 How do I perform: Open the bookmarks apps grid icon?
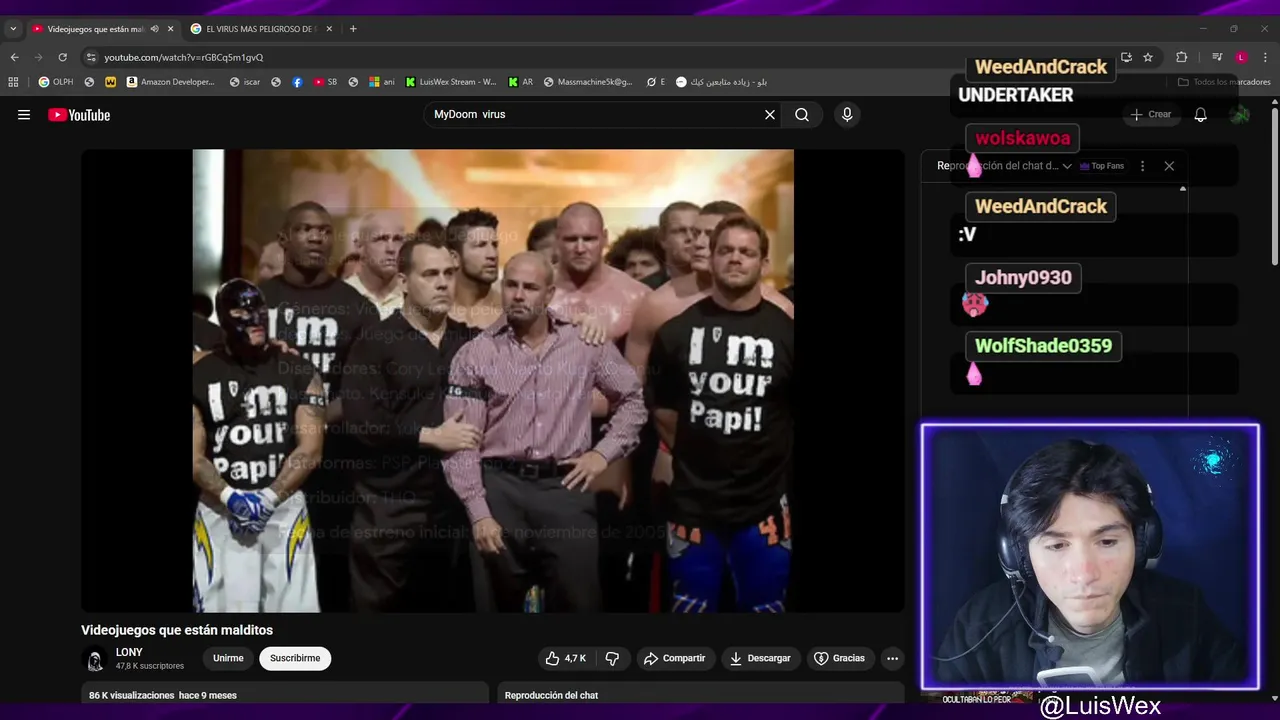click(13, 82)
